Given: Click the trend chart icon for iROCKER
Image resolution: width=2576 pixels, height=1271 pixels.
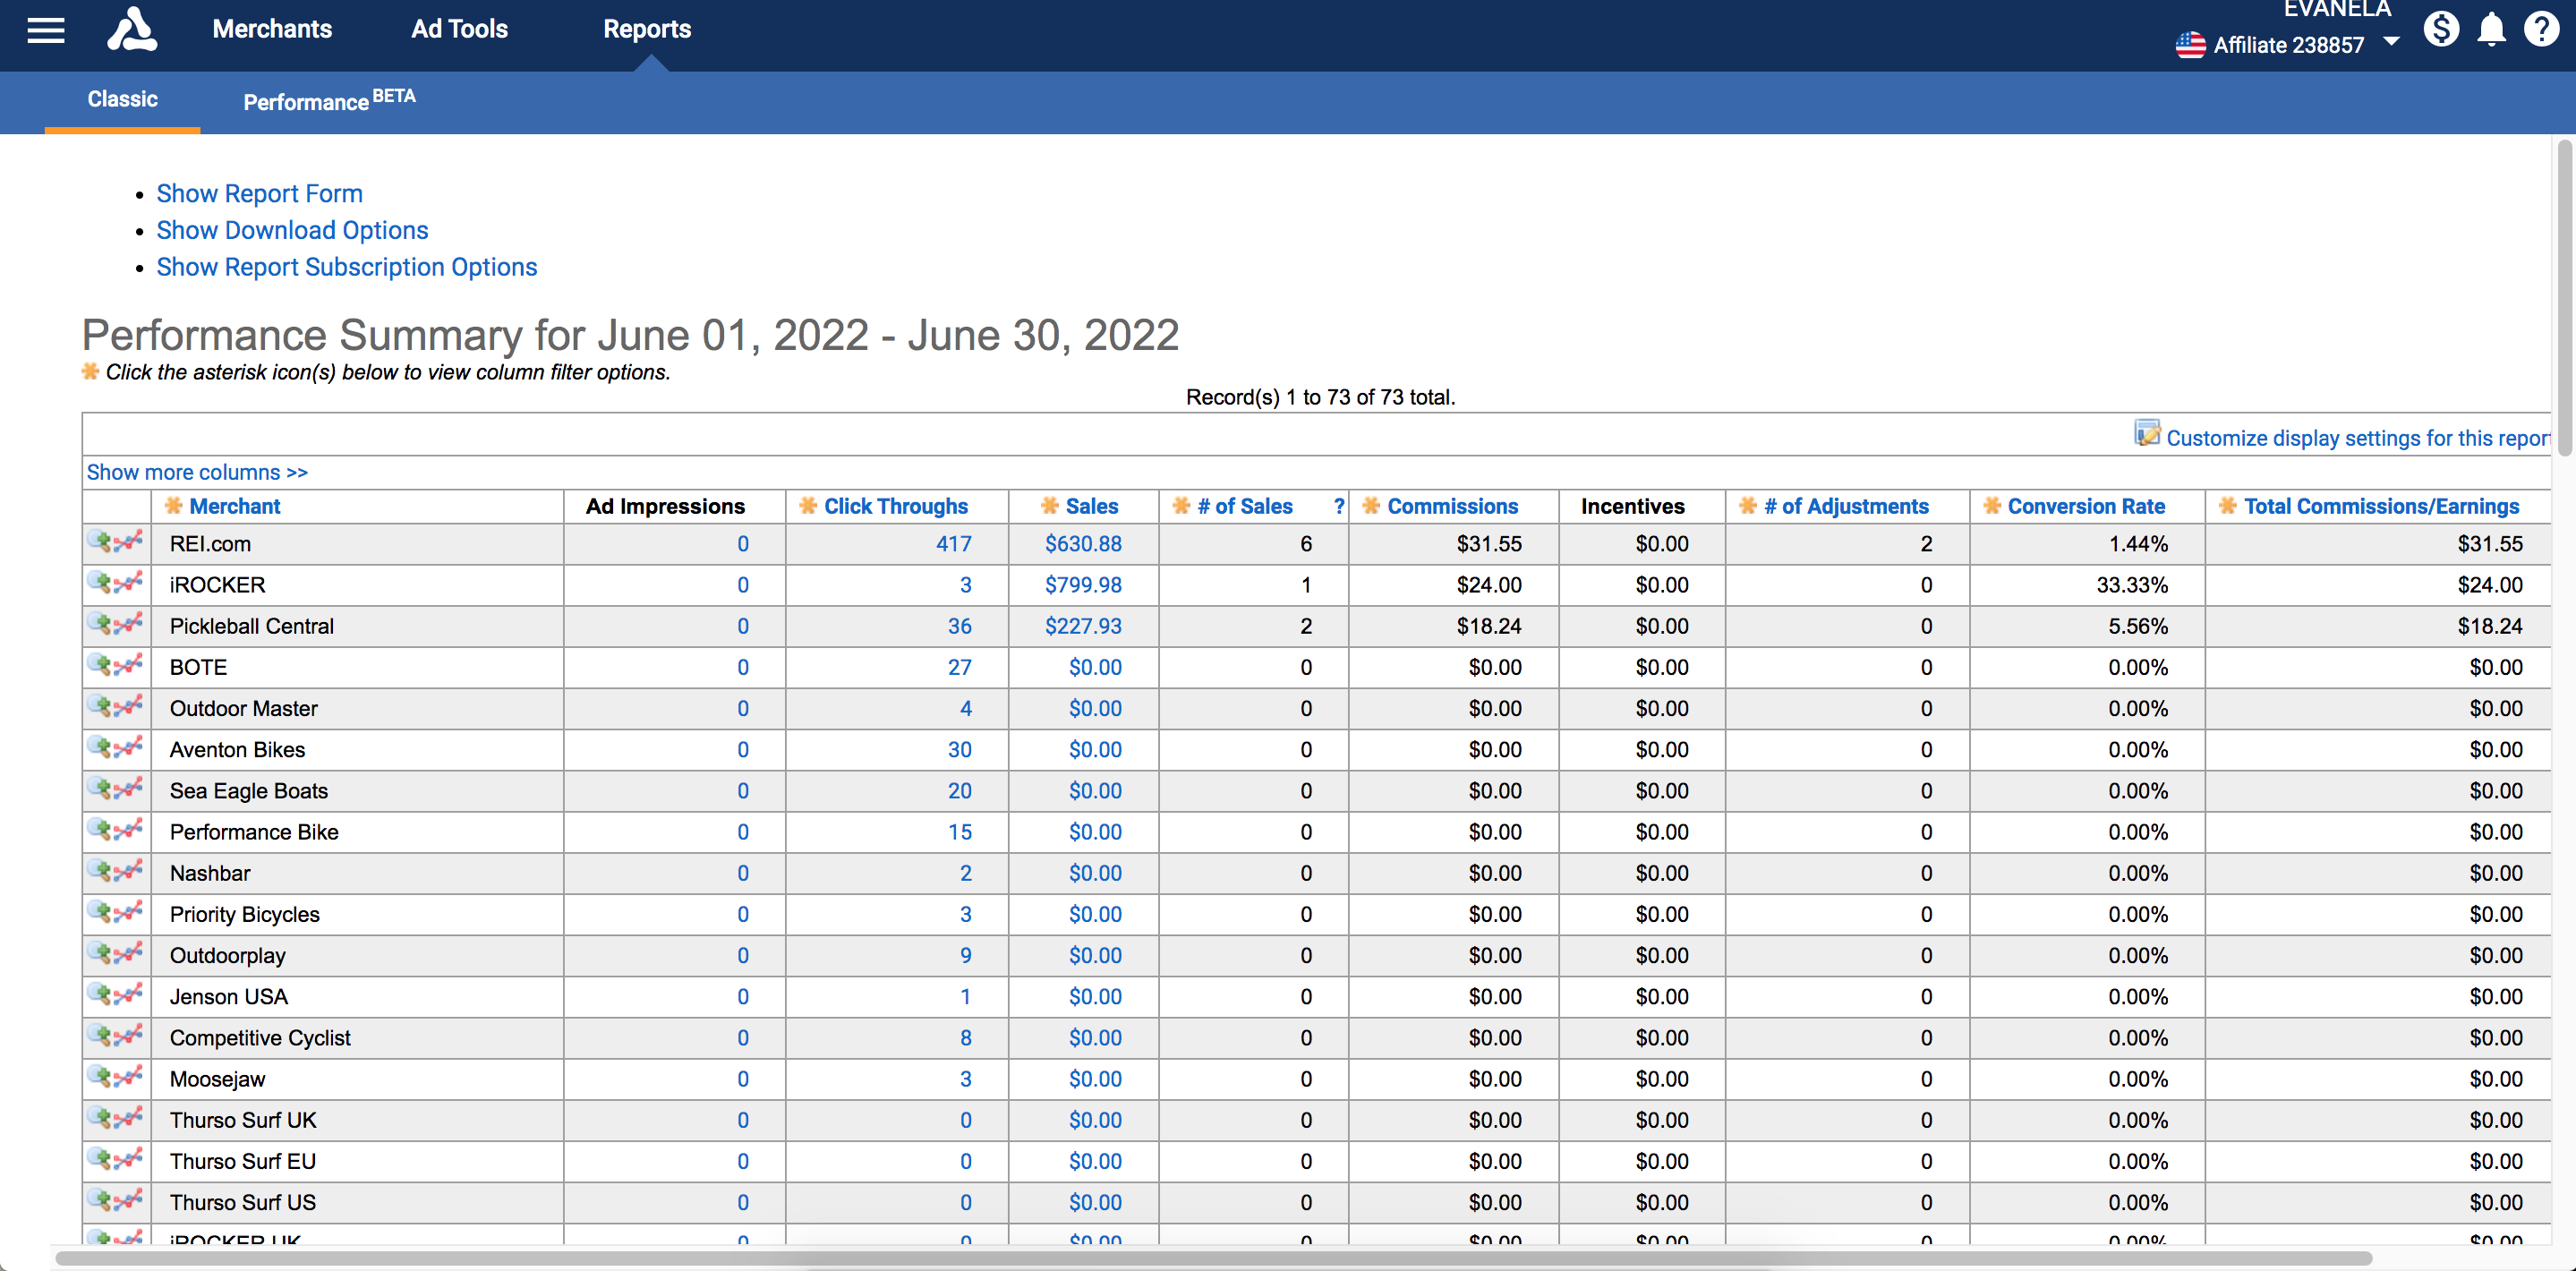Looking at the screenshot, I should (129, 583).
